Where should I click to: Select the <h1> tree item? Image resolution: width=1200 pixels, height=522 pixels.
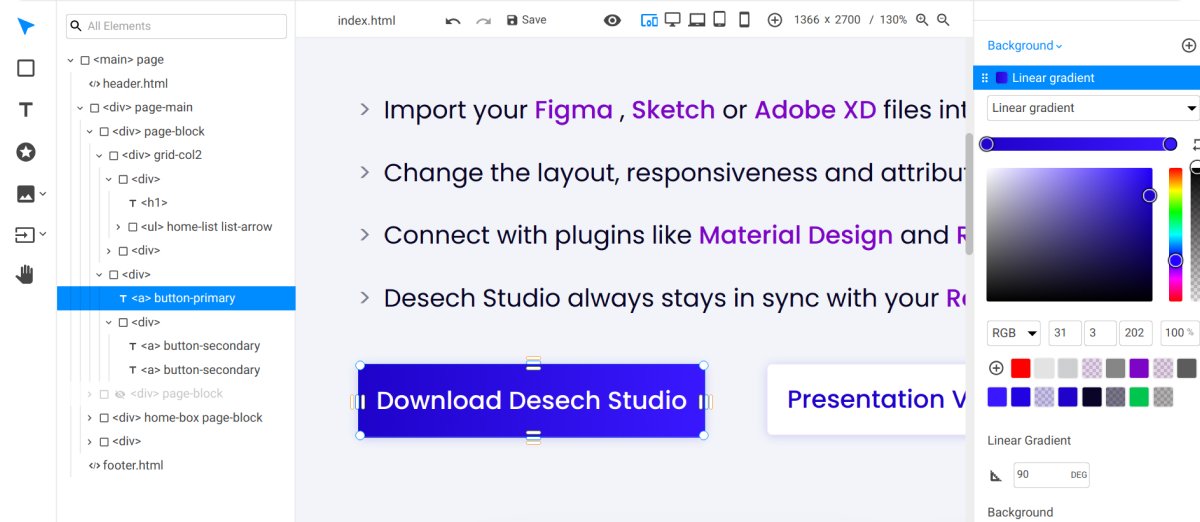tap(154, 203)
